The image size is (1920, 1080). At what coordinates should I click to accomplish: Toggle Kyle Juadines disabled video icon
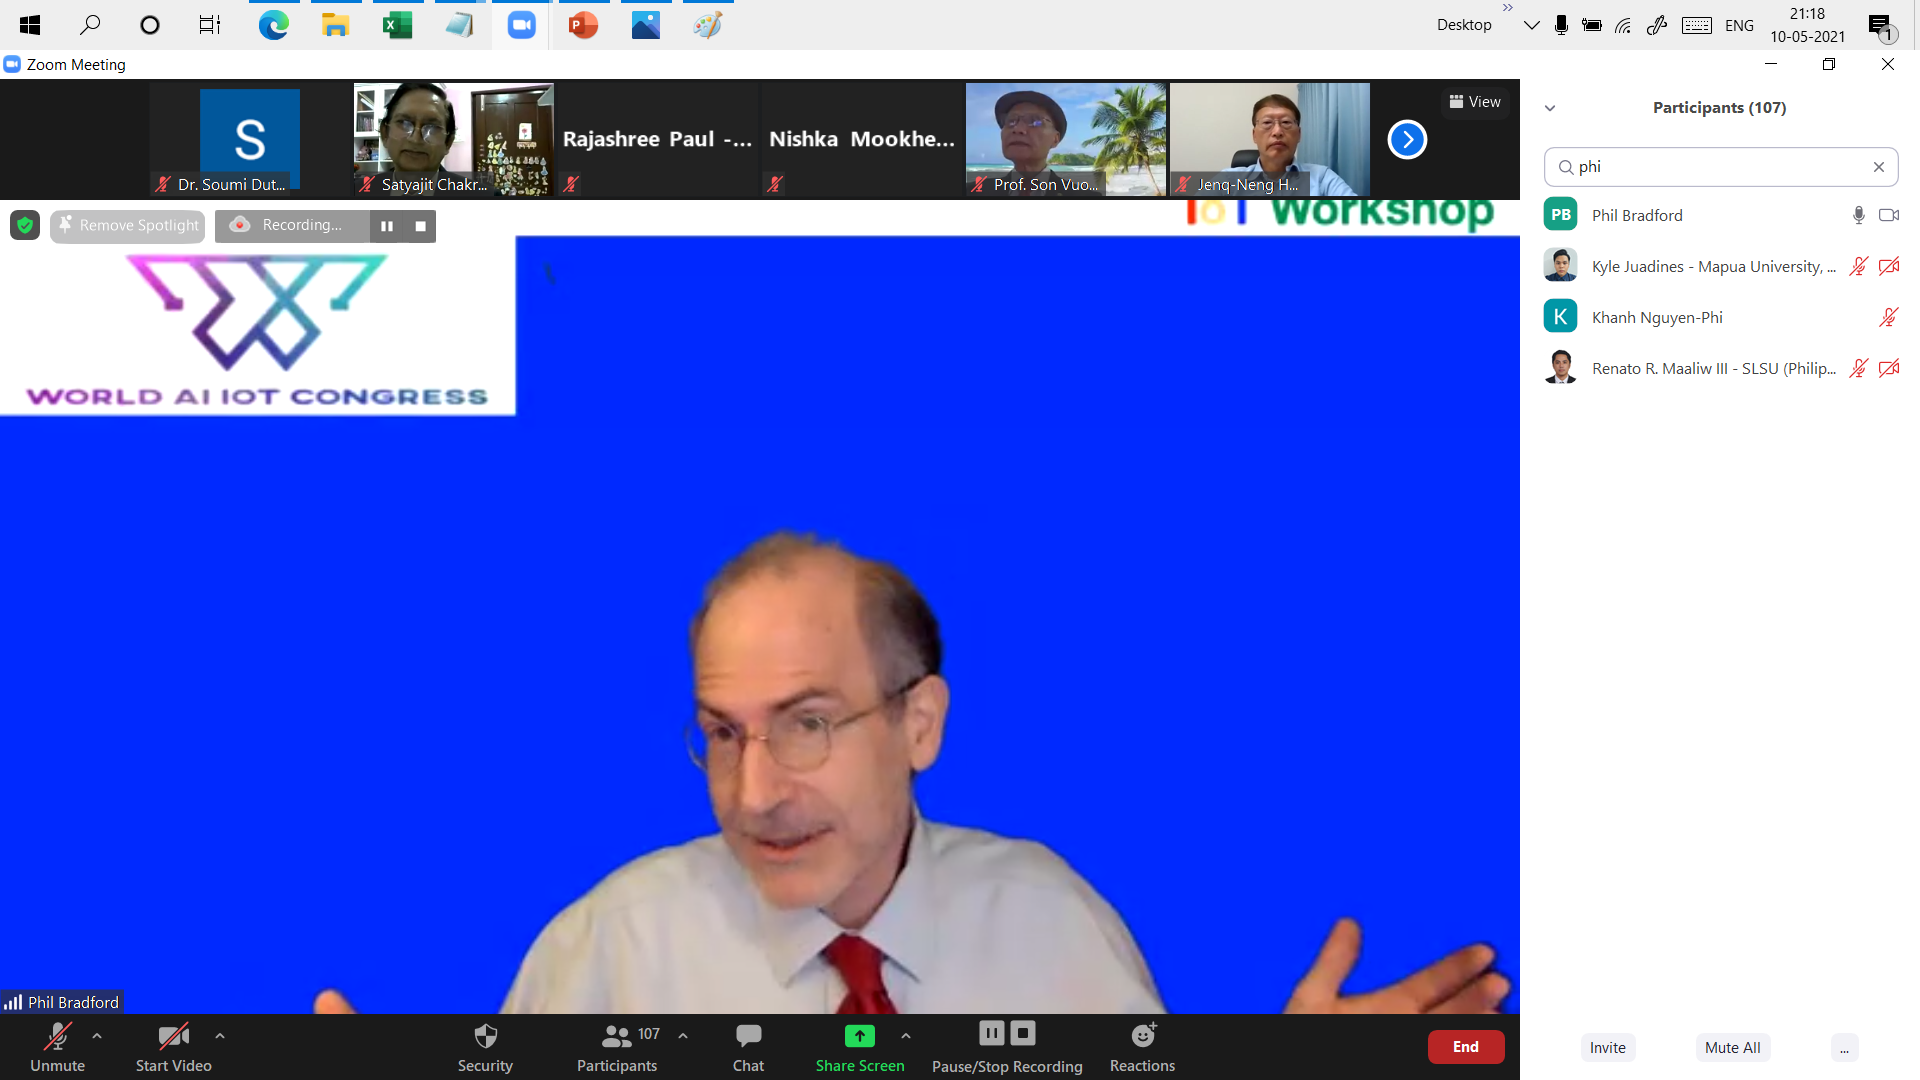pyautogui.click(x=1889, y=266)
